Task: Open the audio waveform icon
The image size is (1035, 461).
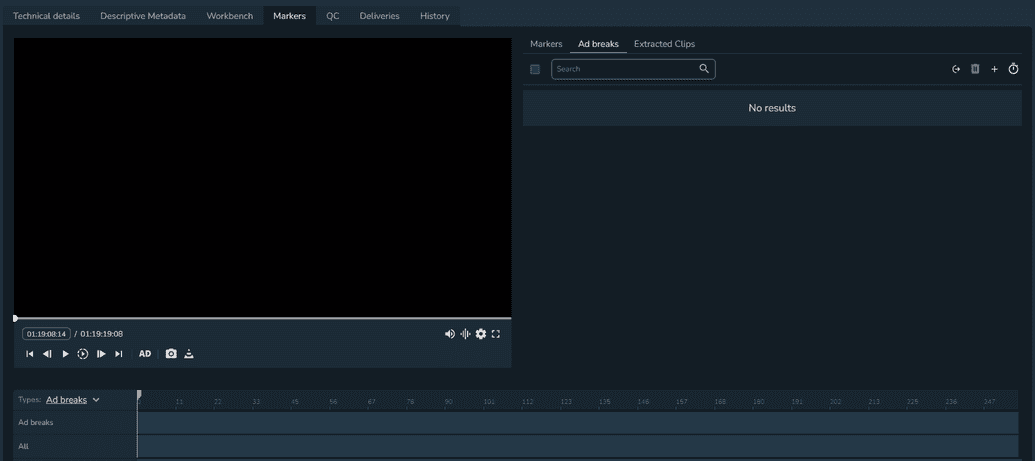Action: (465, 334)
